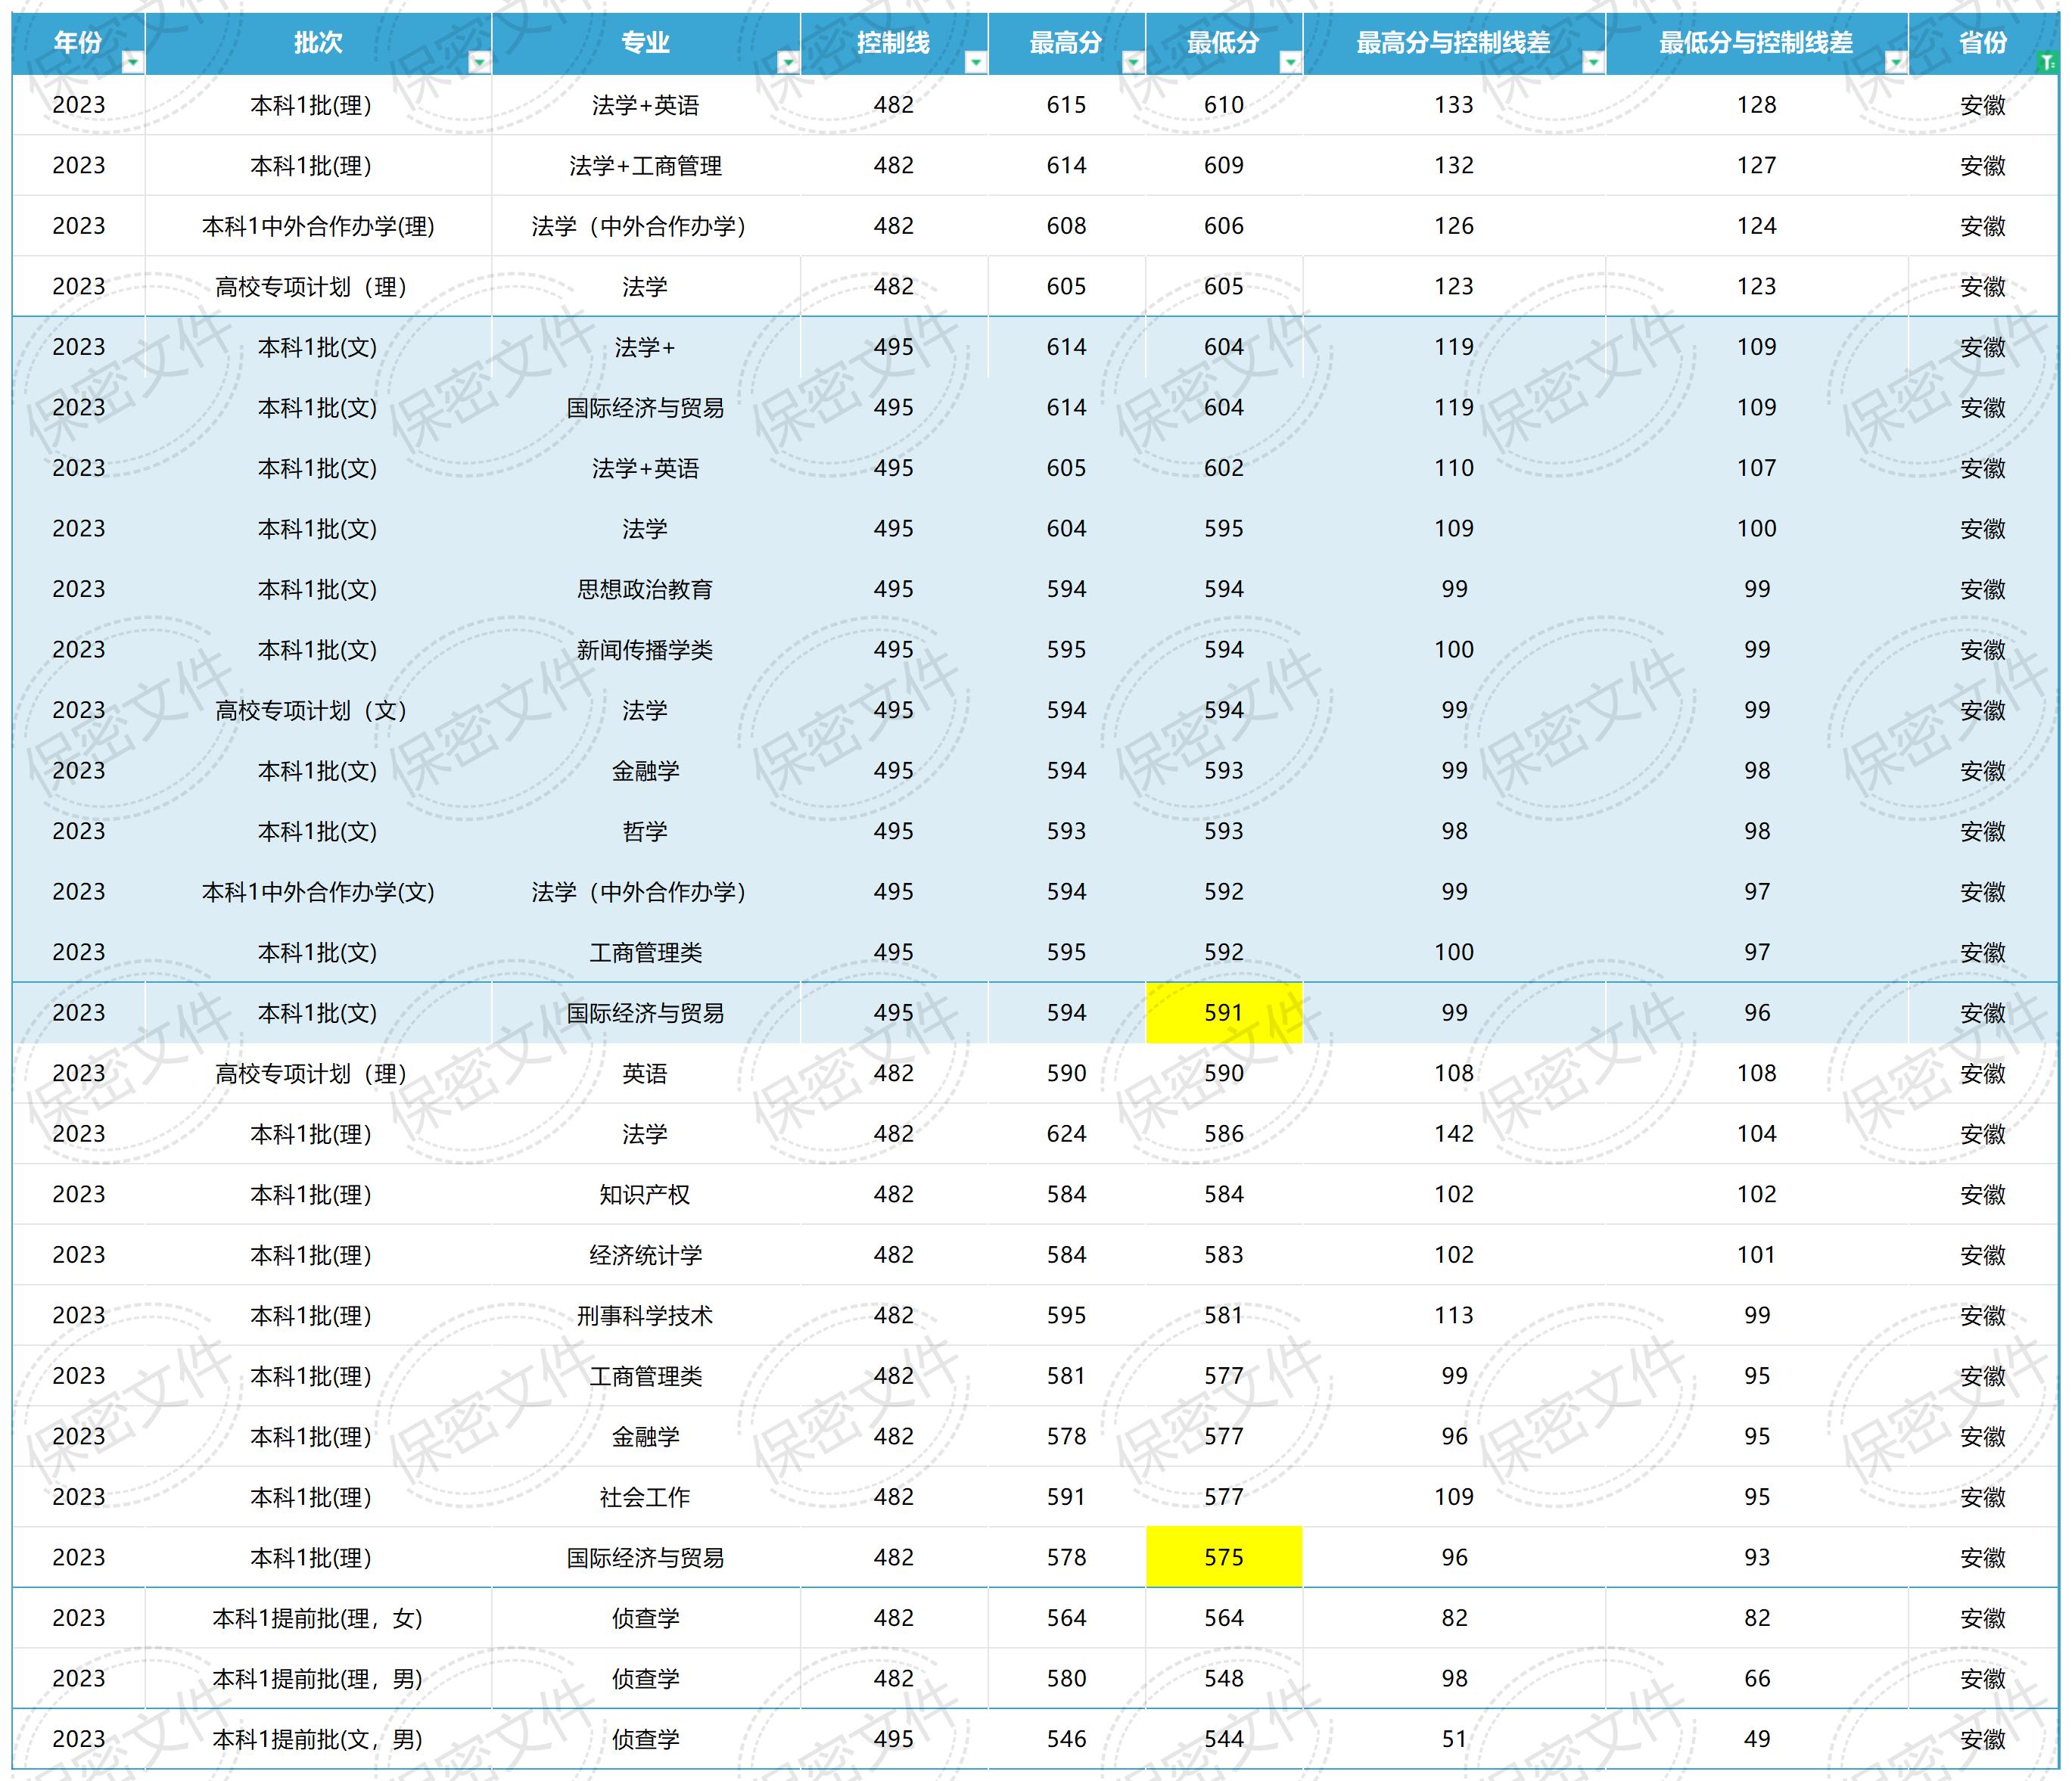Click the lowest score 586 cell
Screen dimensions: 2072x1781
click(1224, 1134)
